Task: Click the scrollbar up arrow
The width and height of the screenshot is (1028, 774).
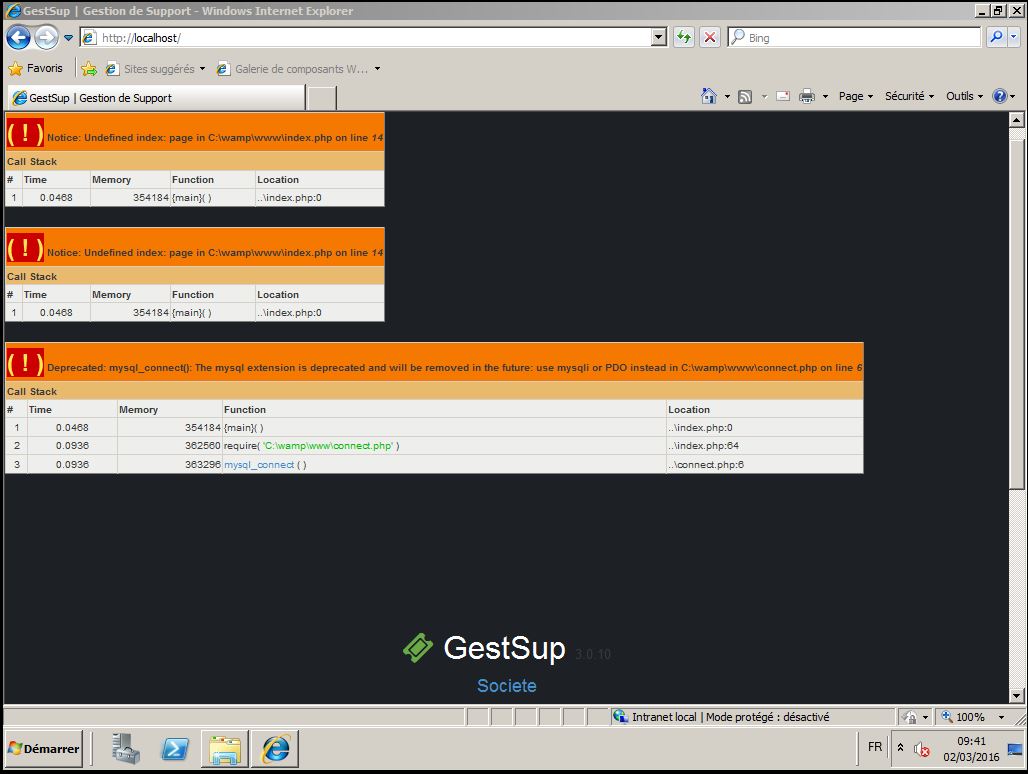Action: point(1016,119)
